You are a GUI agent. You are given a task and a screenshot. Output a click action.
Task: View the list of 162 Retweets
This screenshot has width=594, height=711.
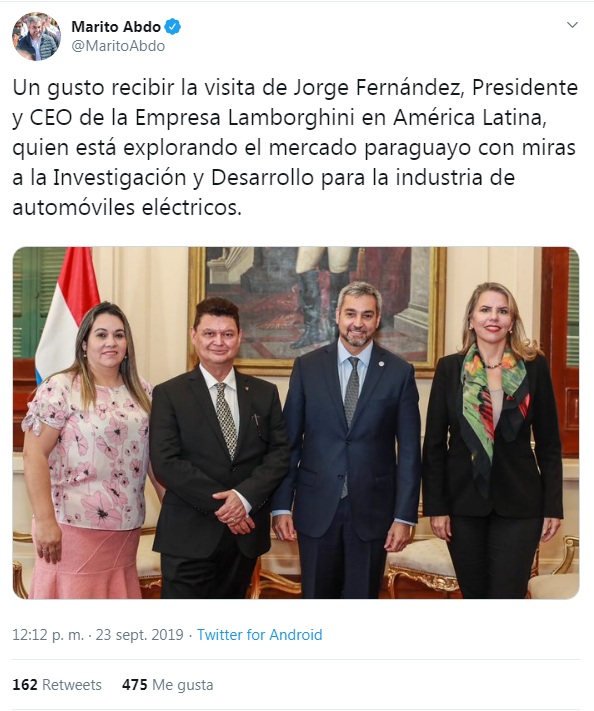(57, 684)
